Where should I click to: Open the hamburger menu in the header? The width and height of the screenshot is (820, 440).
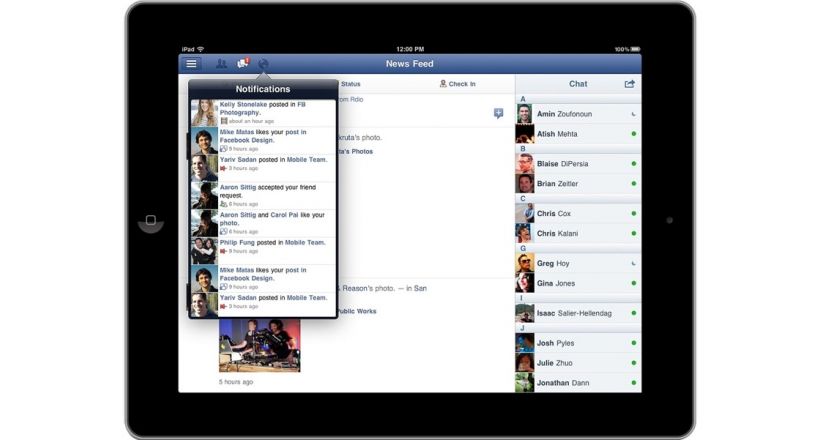click(191, 64)
